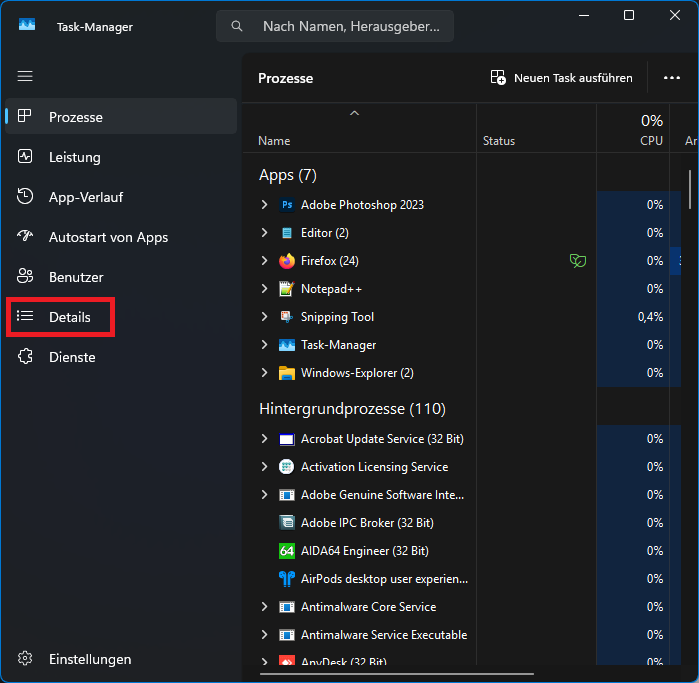Click Neuen Task ausführen button
Viewport: 699px width, 683px height.
(x=561, y=78)
